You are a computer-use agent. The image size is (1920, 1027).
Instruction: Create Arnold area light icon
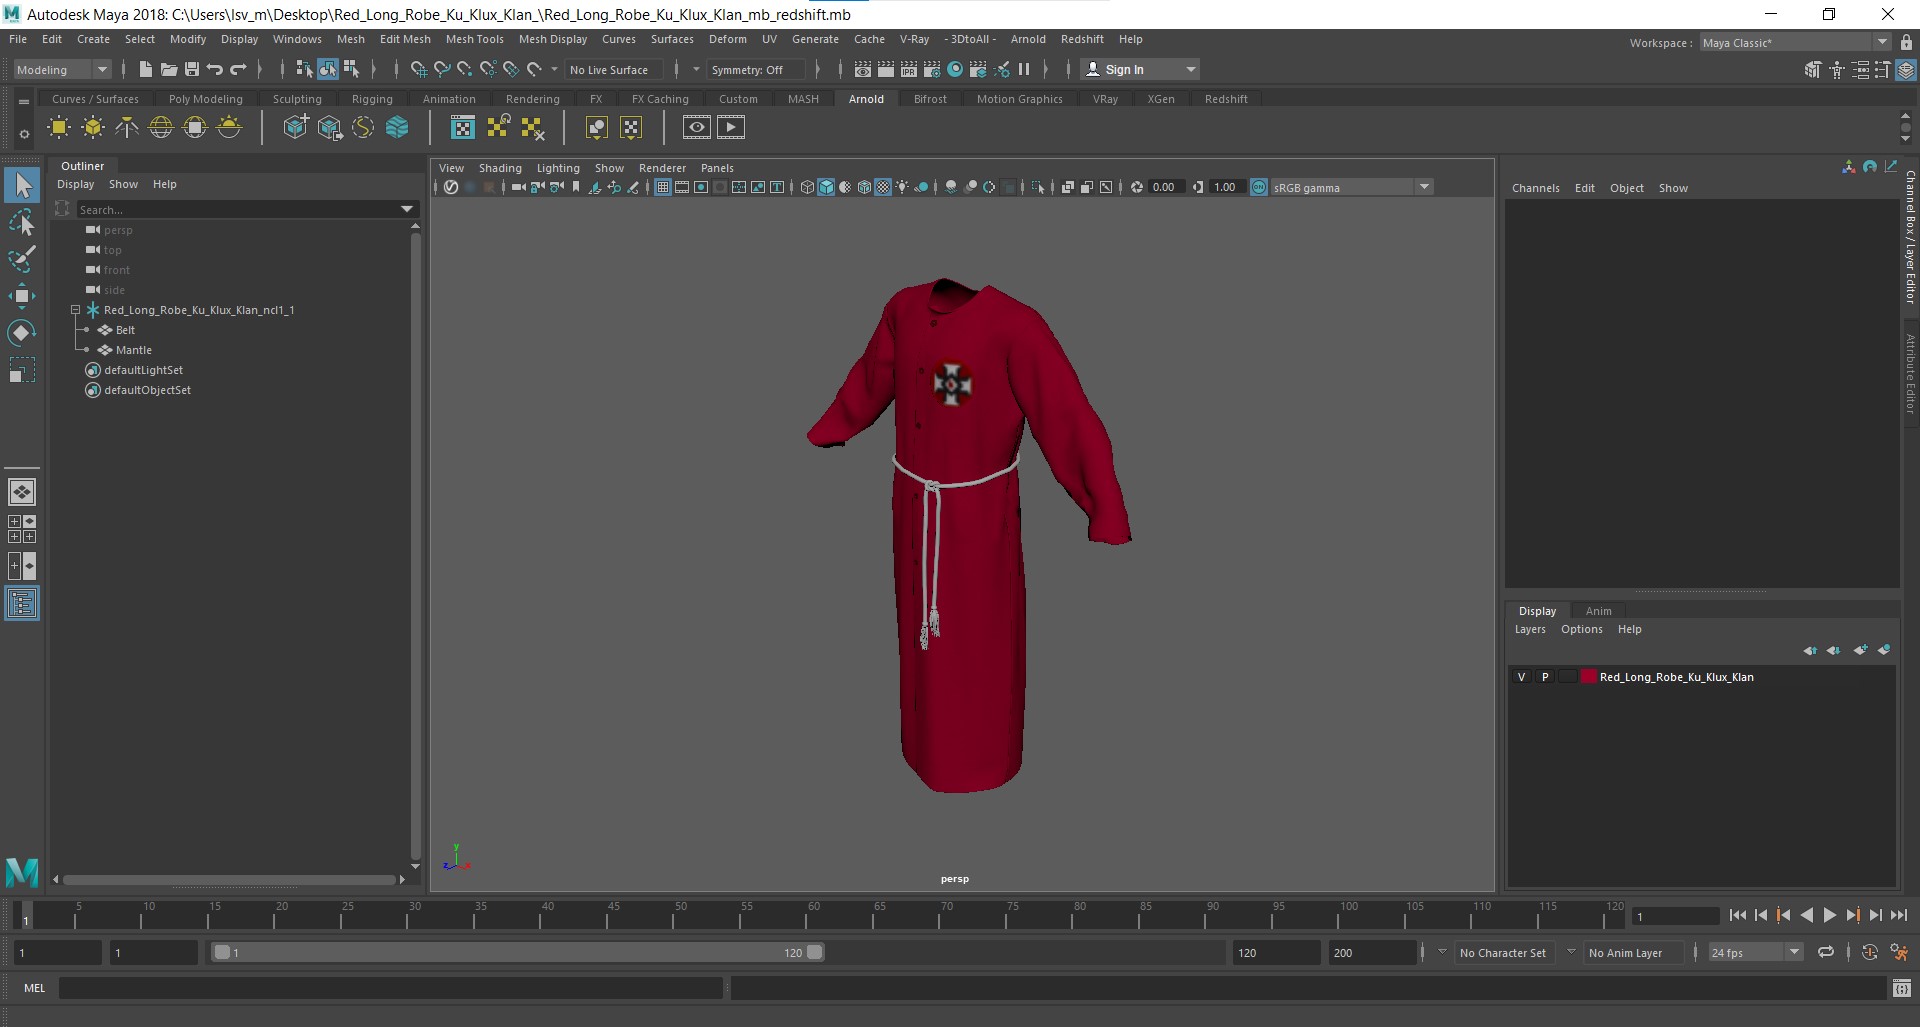click(x=59, y=127)
